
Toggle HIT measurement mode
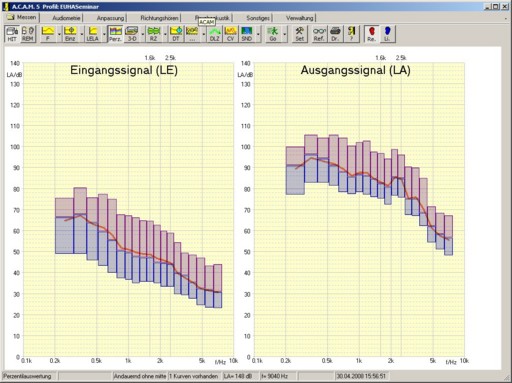click(12, 34)
